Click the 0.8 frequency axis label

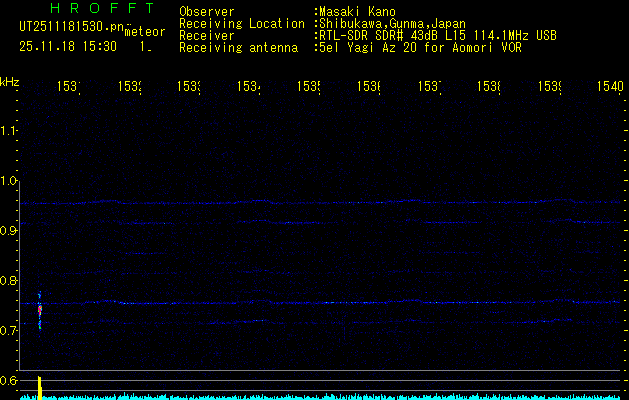[9, 281]
